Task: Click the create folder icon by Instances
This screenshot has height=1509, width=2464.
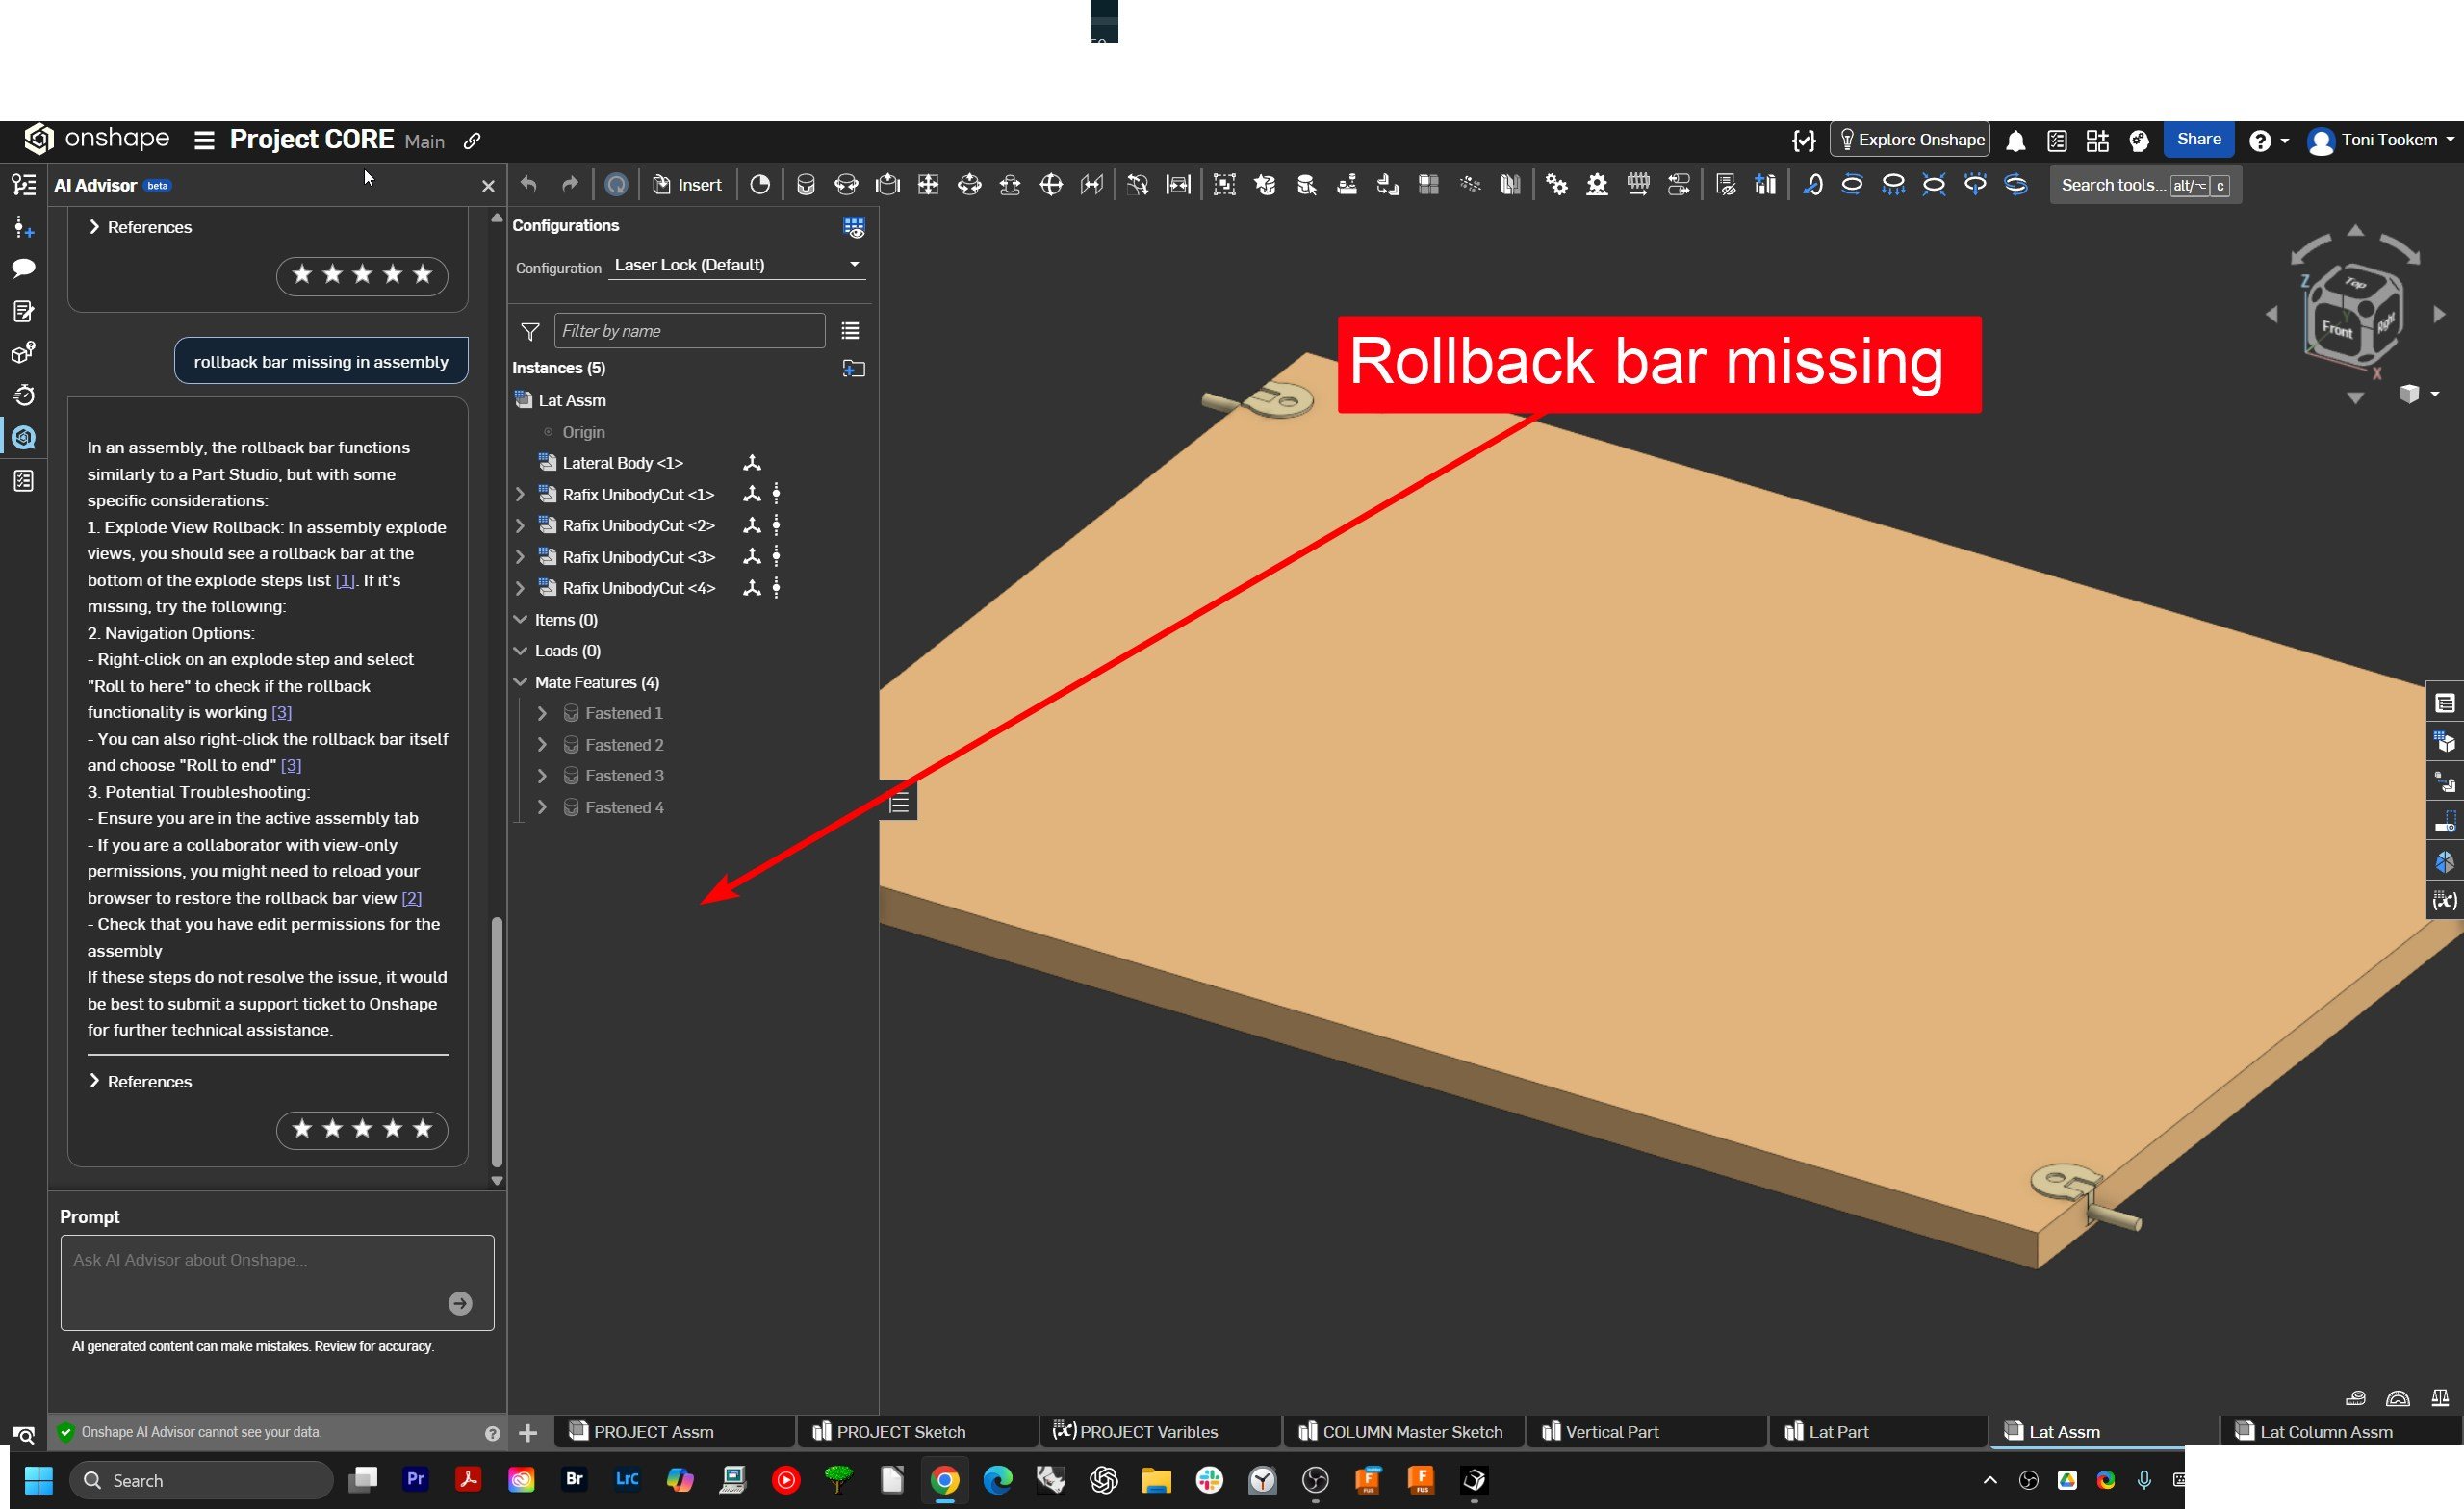Action: 853,368
